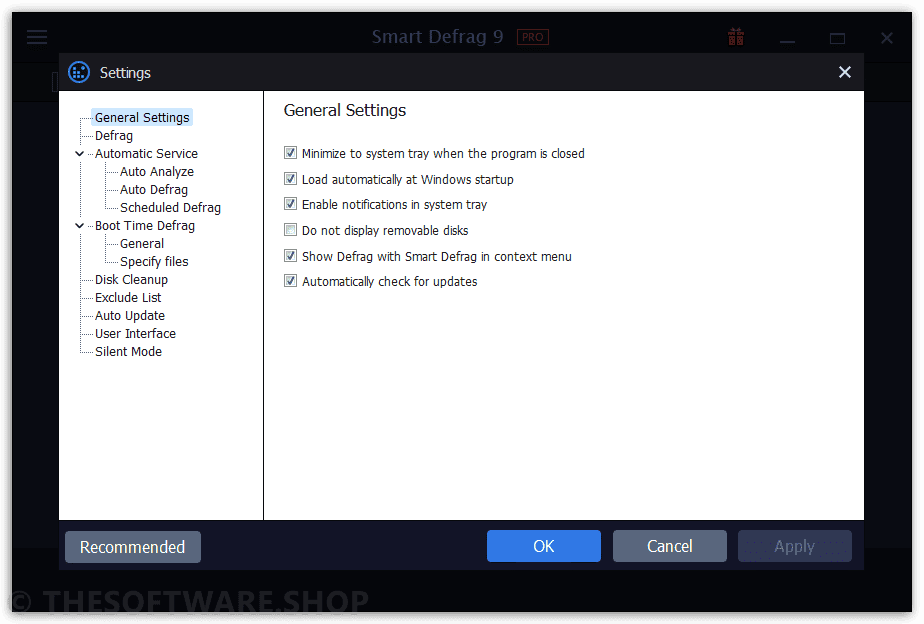Open User Interface settings
Image resolution: width=924 pixels, height=624 pixels.
click(135, 334)
